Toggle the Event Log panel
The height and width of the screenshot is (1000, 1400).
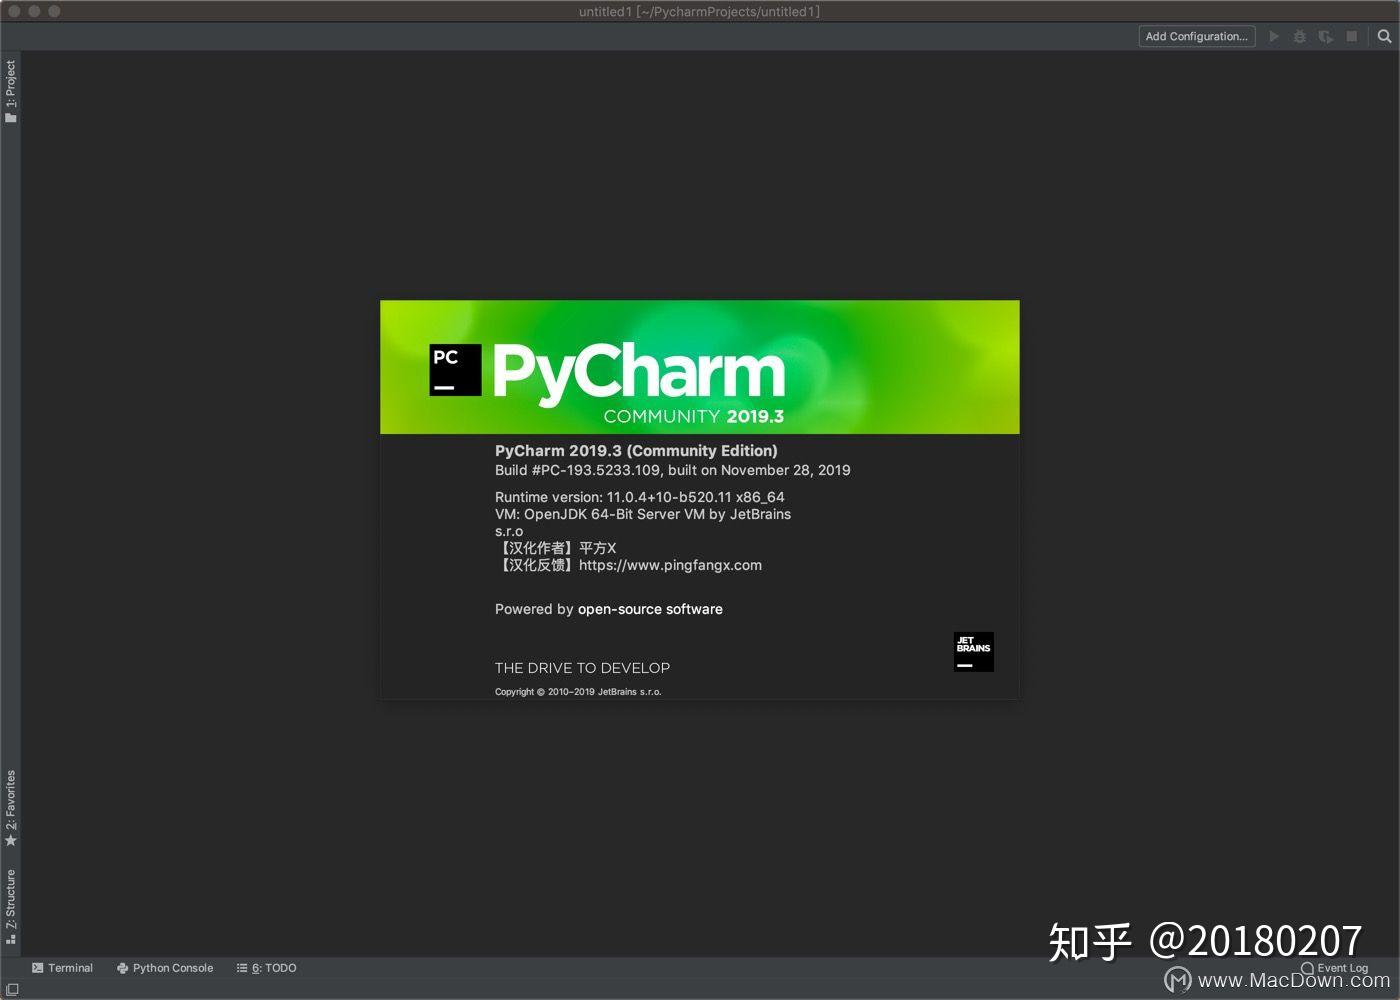coord(1335,968)
